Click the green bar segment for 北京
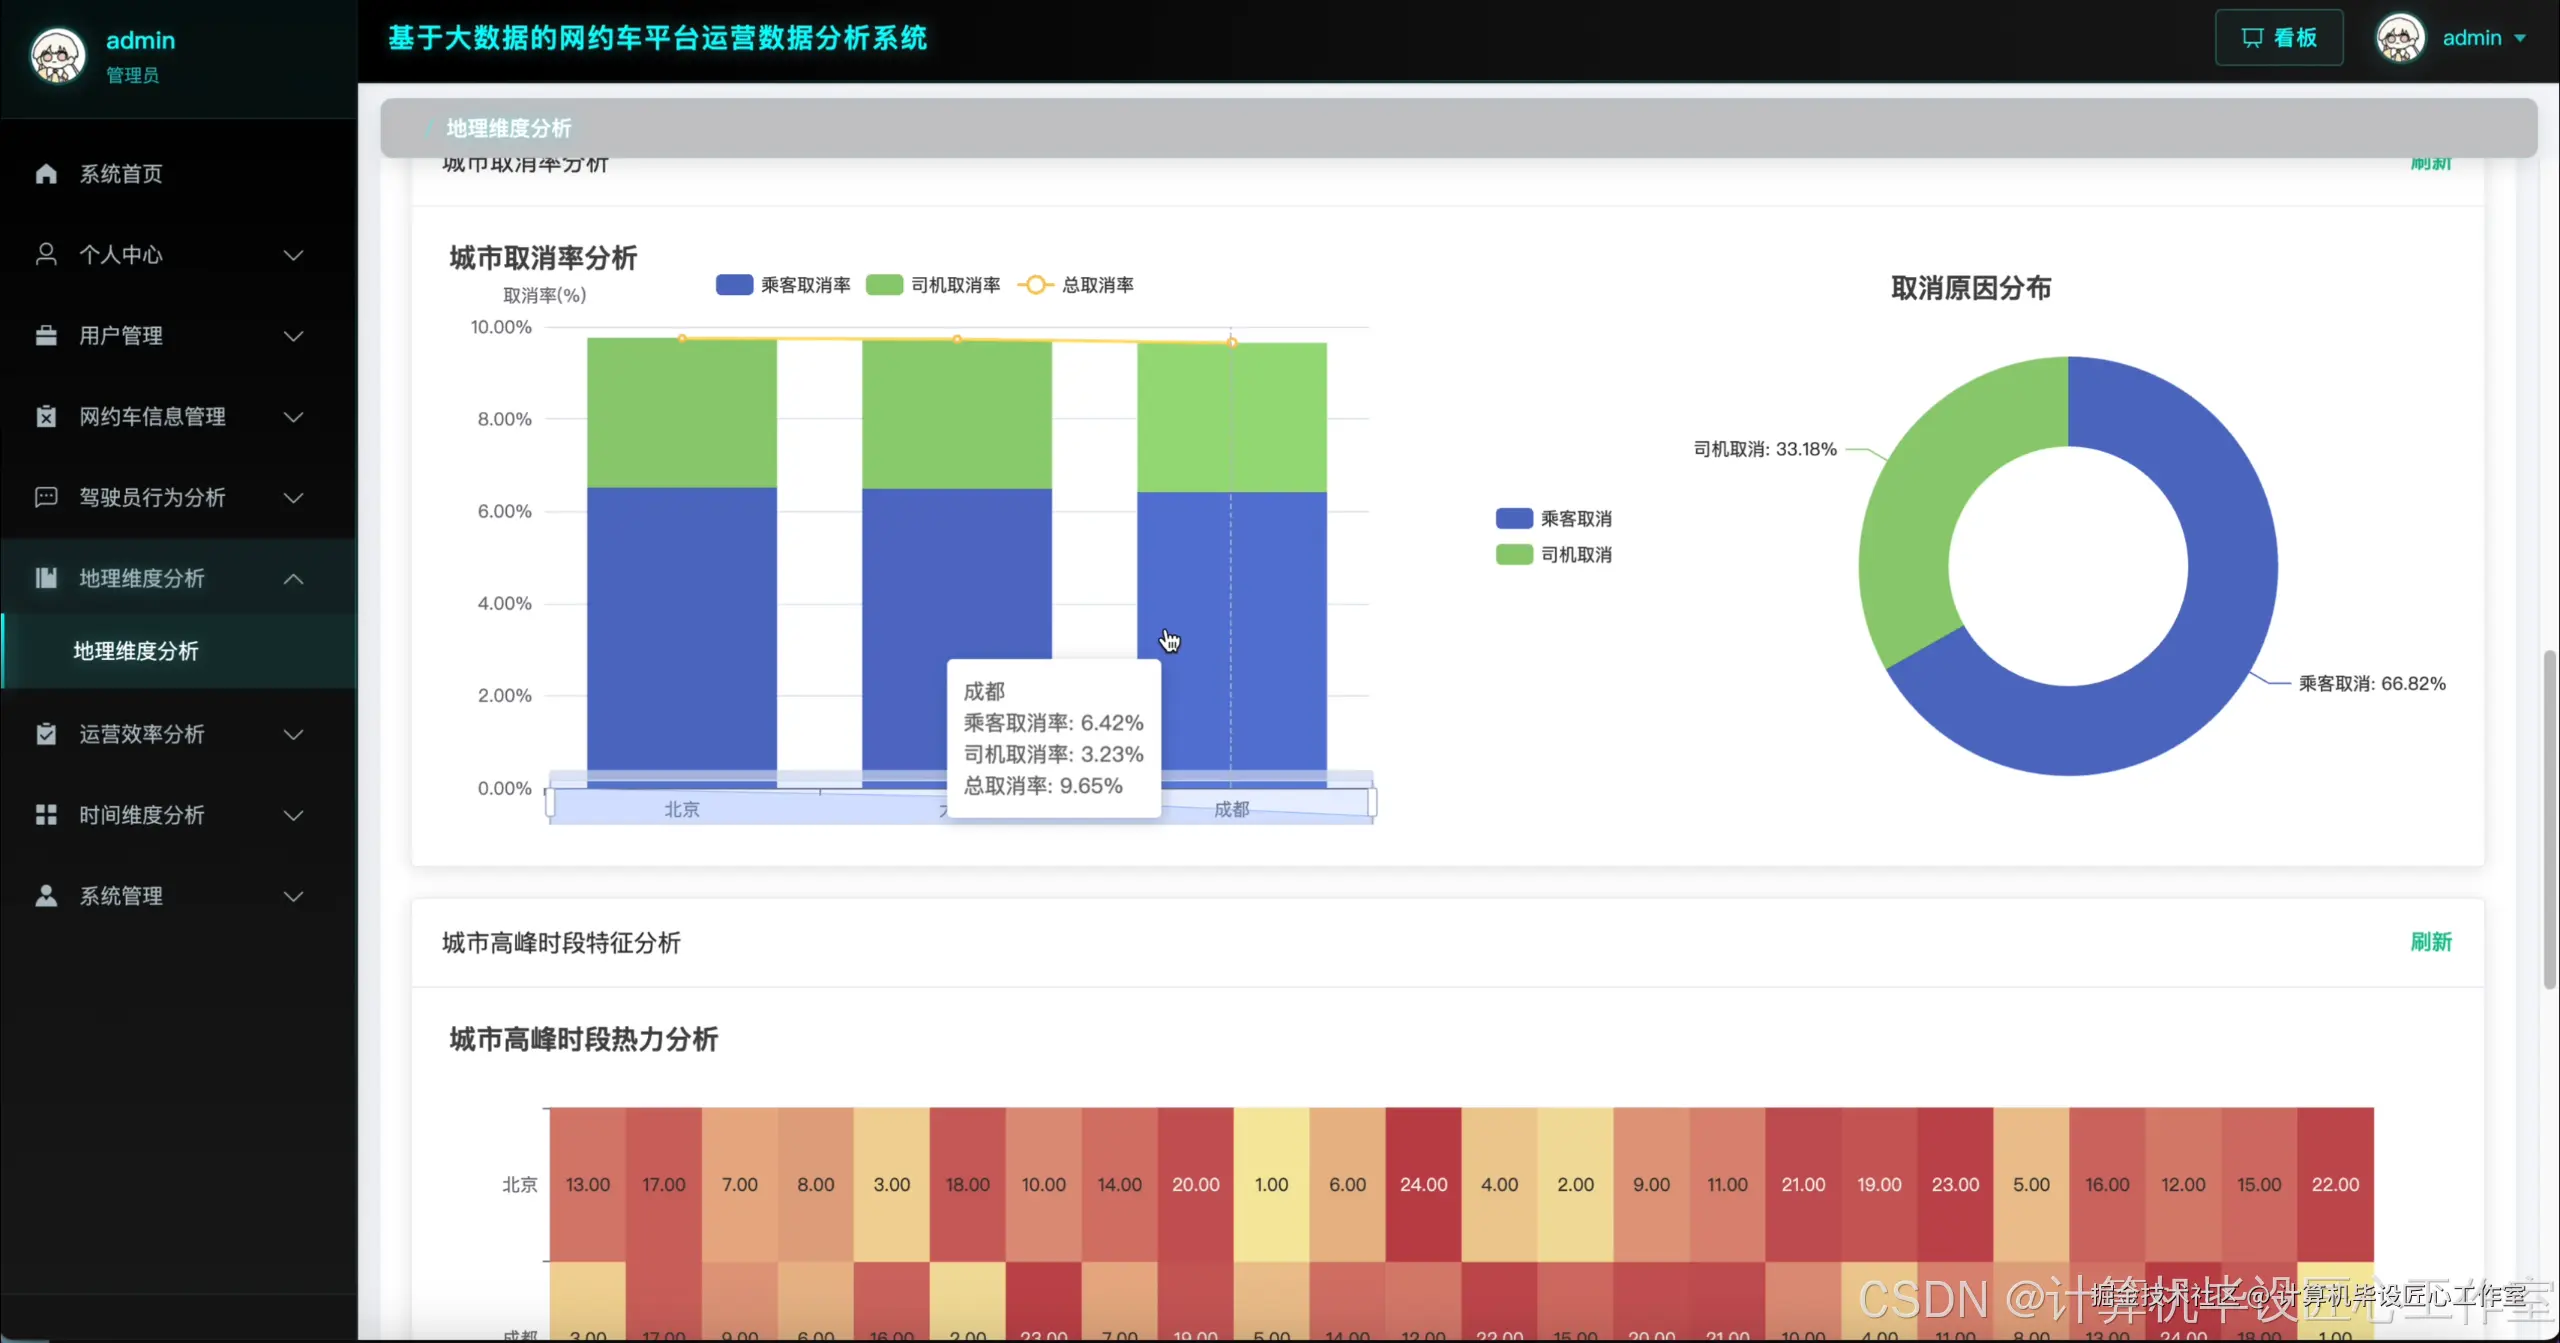This screenshot has height=1343, width=2560. pyautogui.click(x=682, y=413)
